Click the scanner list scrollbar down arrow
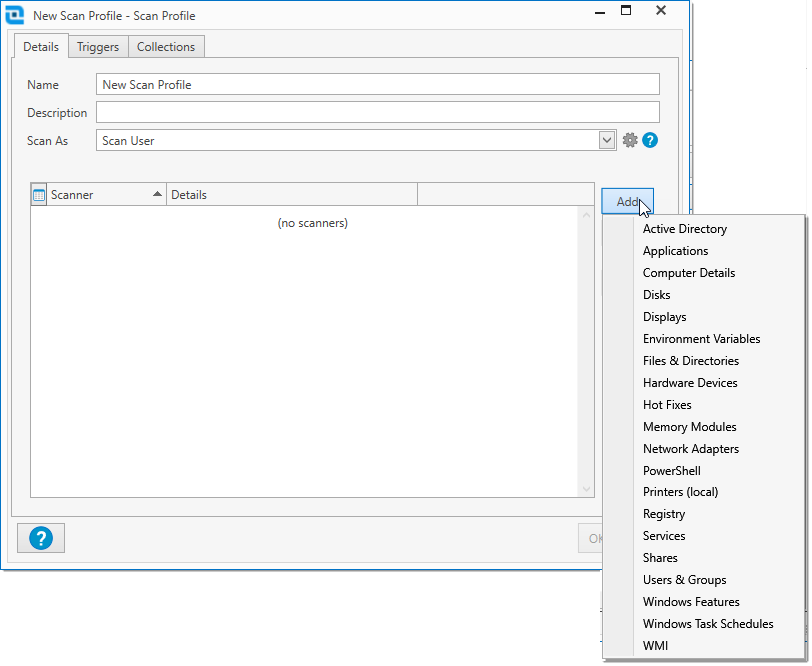812x666 pixels. tap(586, 489)
